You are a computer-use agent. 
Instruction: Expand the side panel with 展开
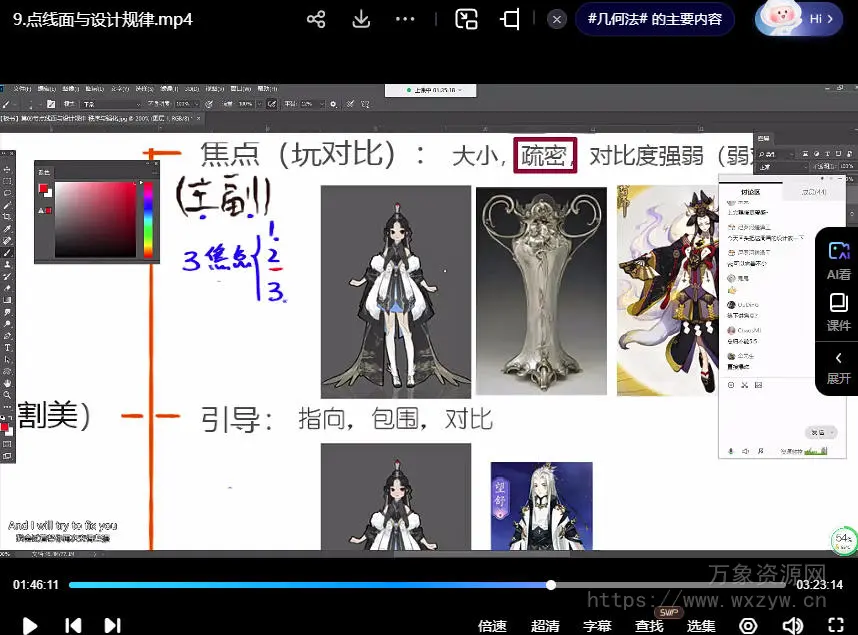(x=838, y=367)
